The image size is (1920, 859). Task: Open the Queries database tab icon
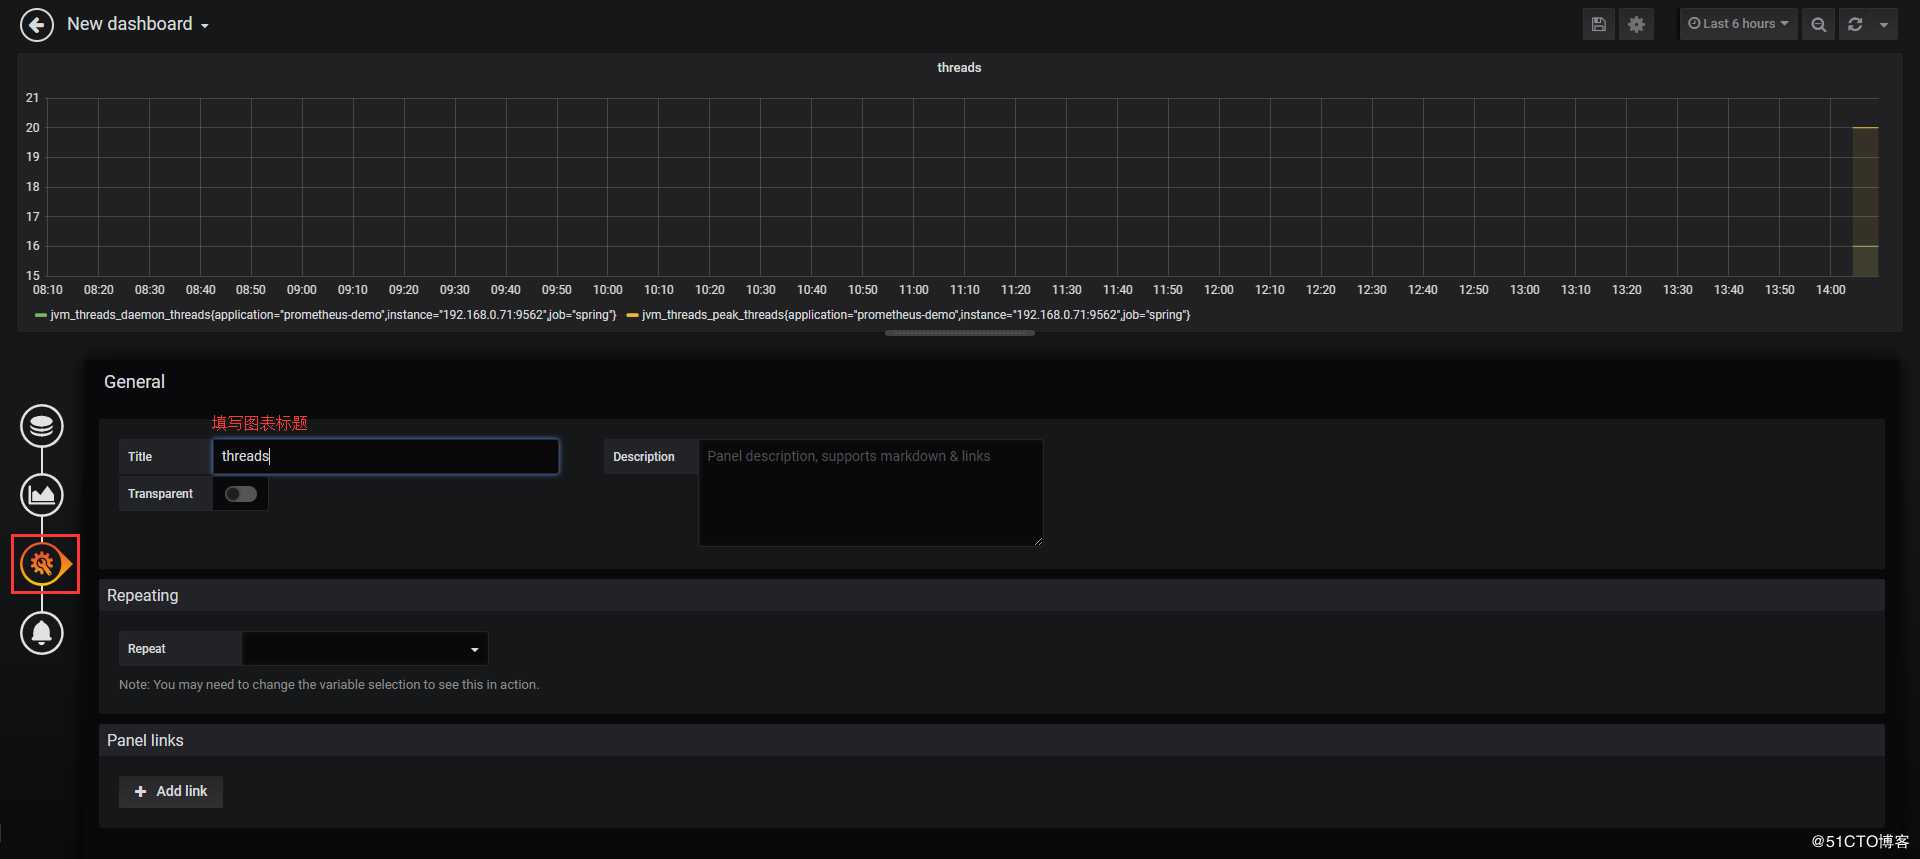pyautogui.click(x=42, y=426)
